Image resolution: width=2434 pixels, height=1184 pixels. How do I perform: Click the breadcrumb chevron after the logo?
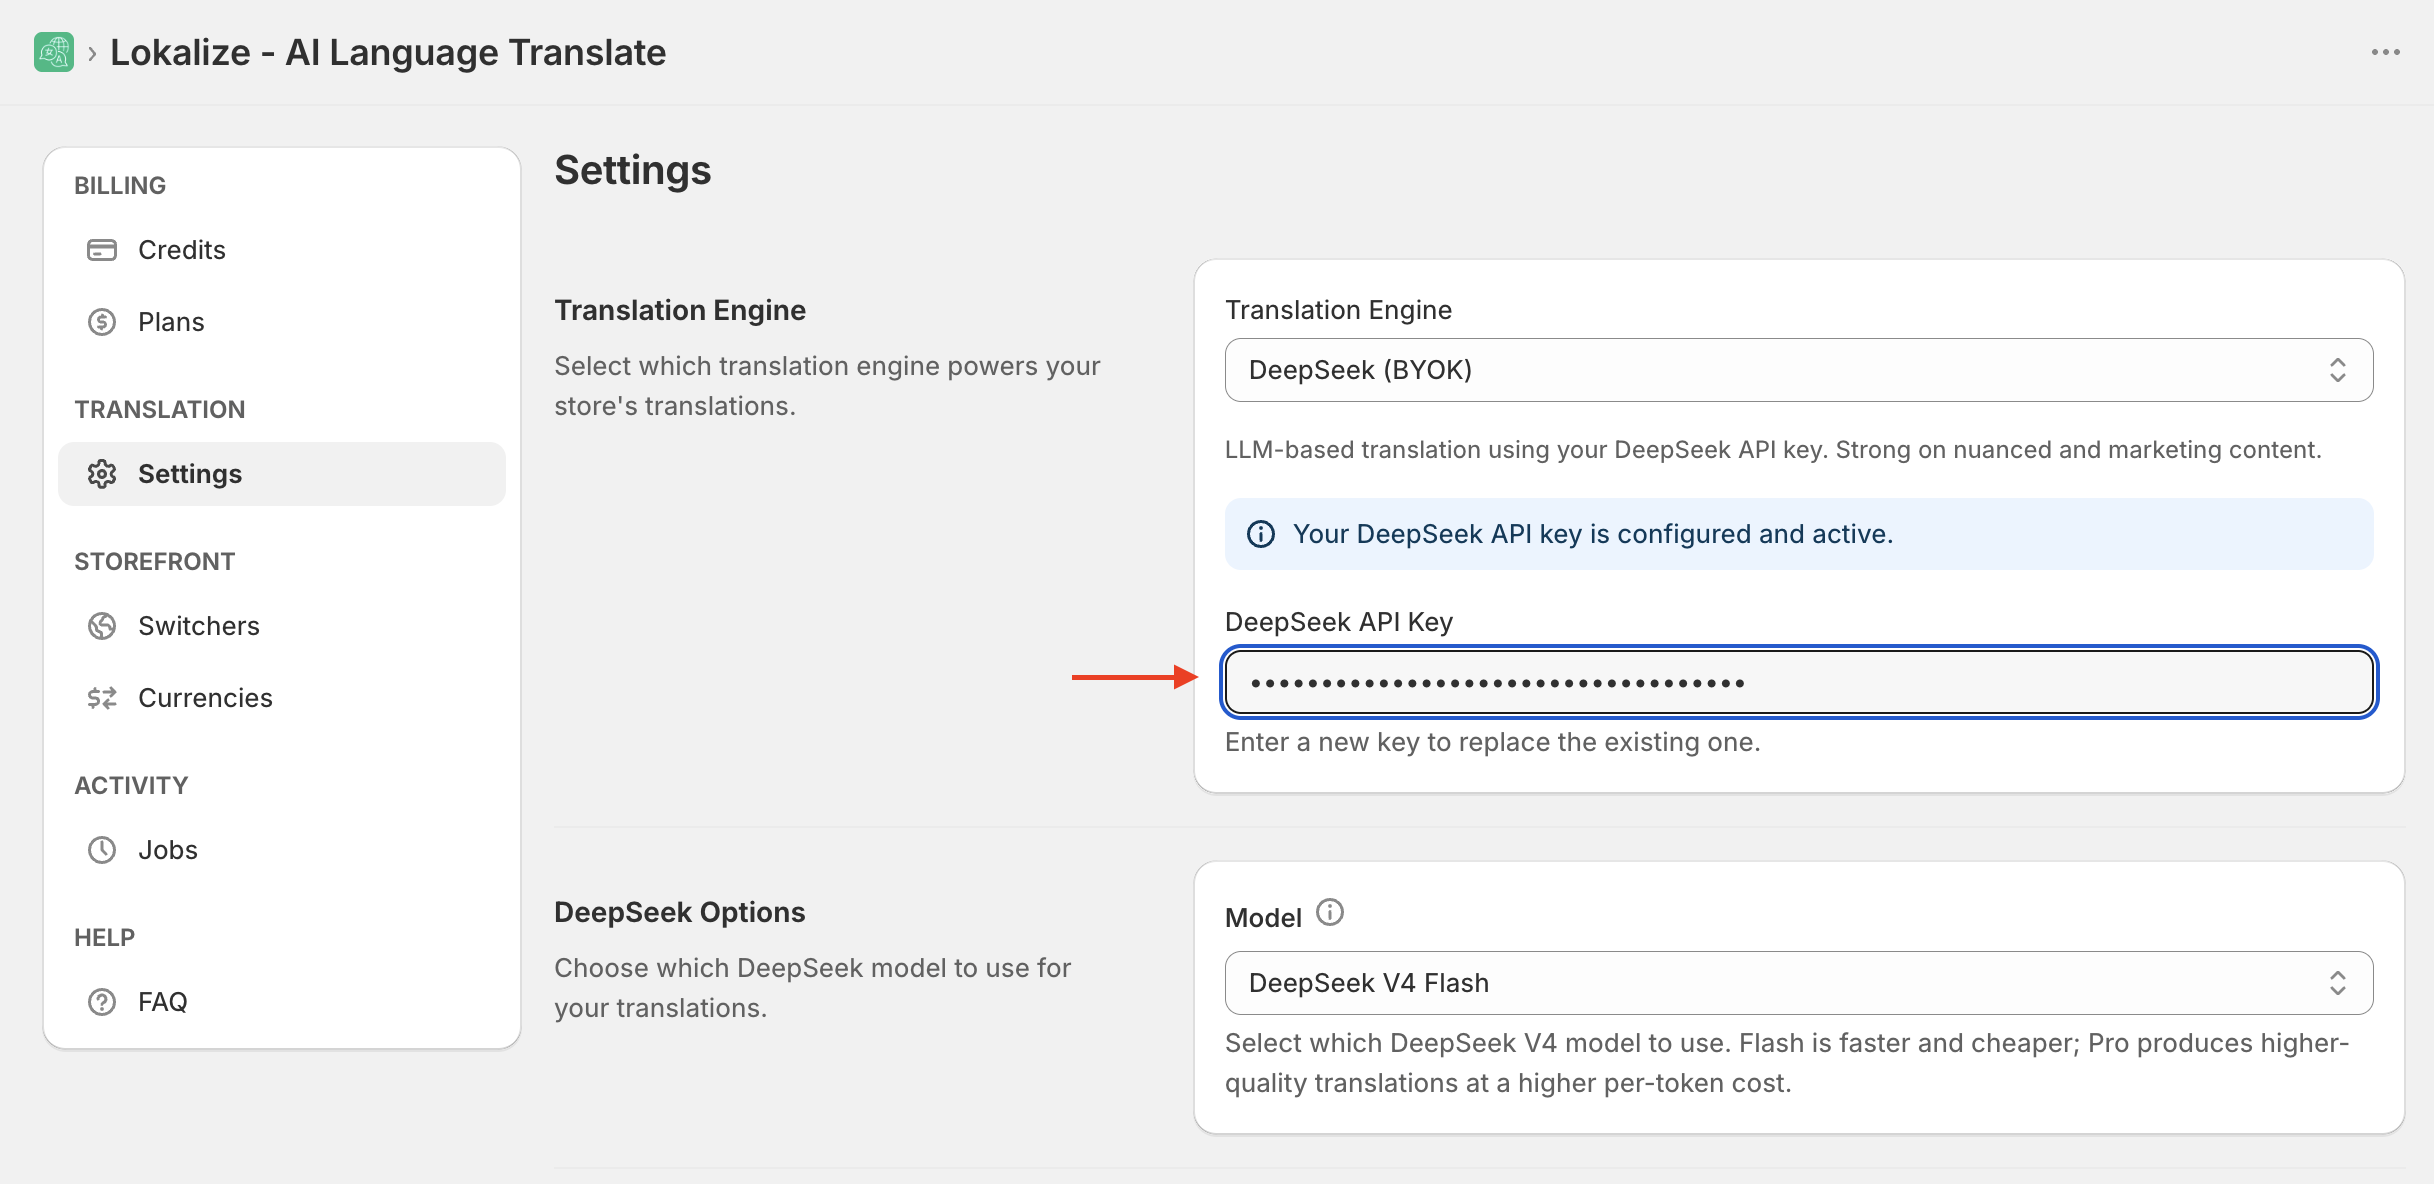(92, 53)
